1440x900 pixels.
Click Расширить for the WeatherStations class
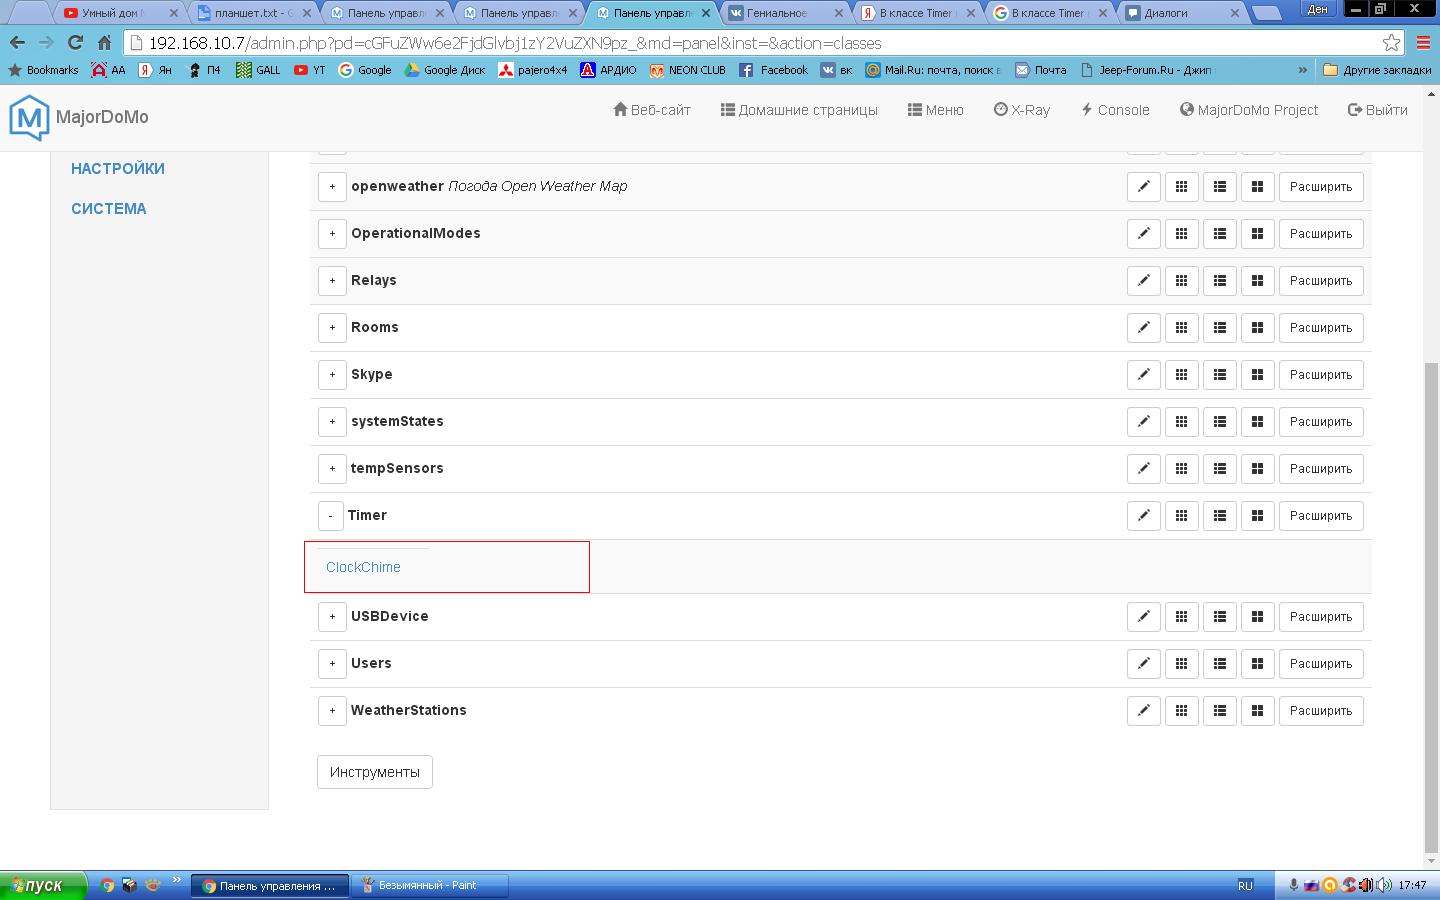(1321, 711)
